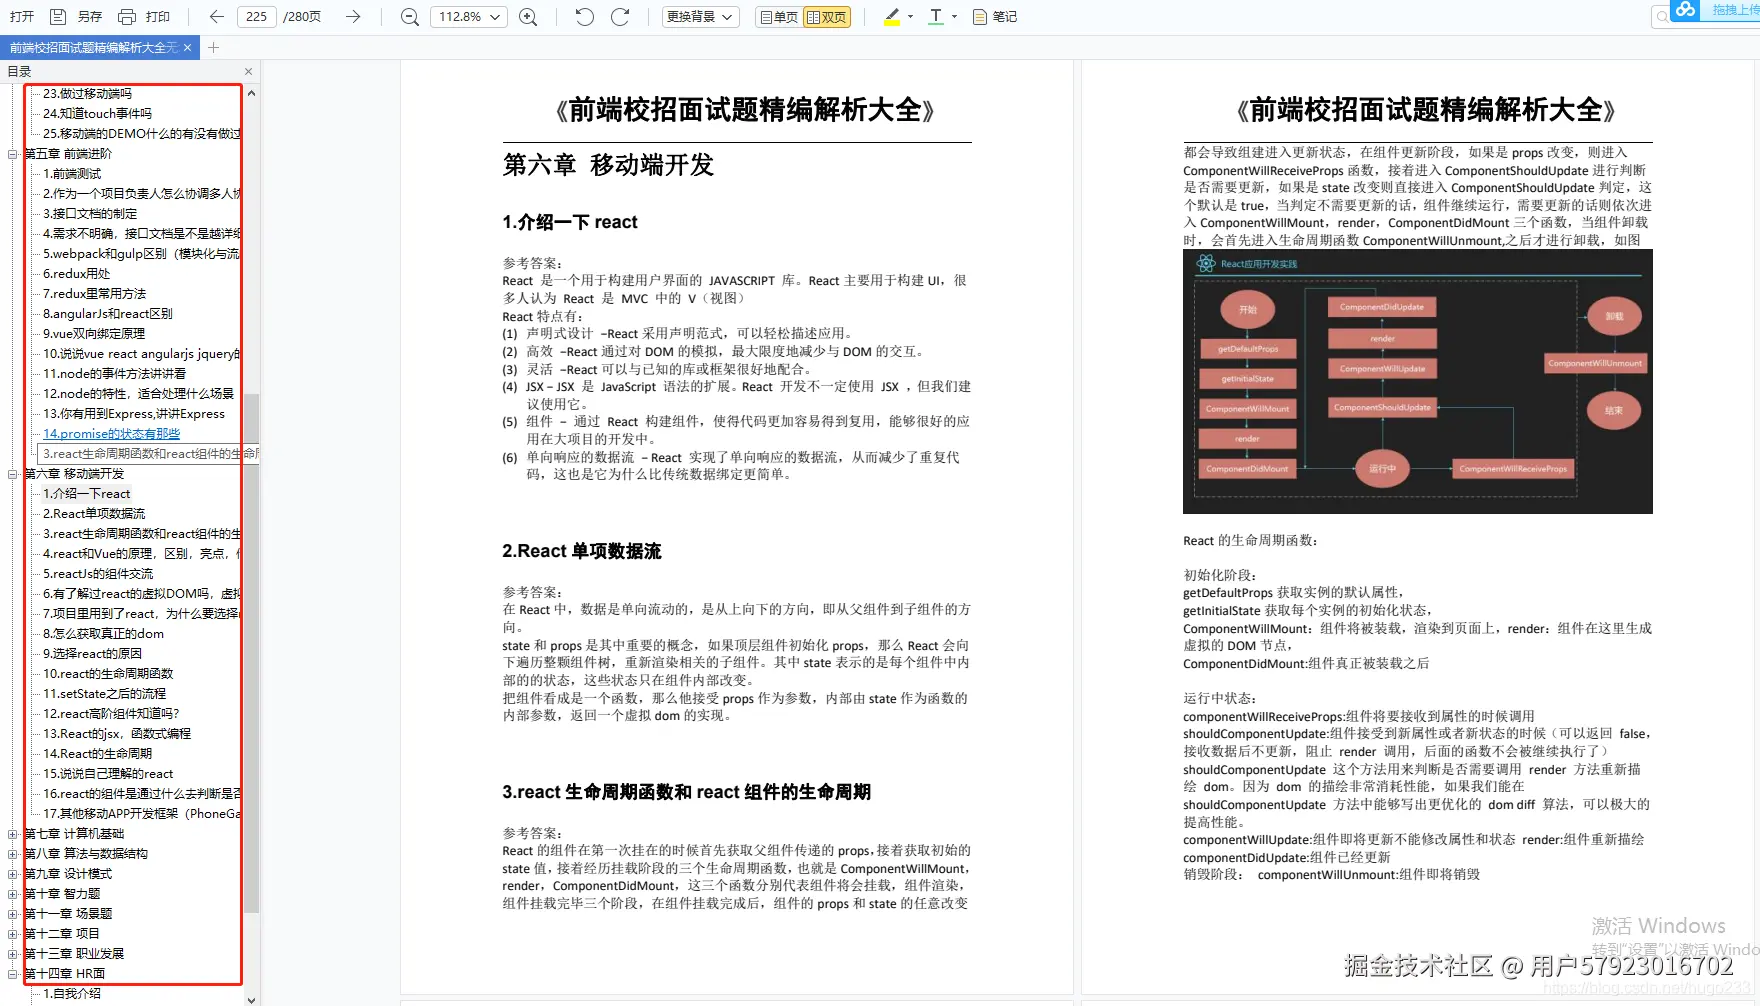The width and height of the screenshot is (1760, 1006).
Task: Select outline item 2.React单项数据流
Action: (x=94, y=514)
